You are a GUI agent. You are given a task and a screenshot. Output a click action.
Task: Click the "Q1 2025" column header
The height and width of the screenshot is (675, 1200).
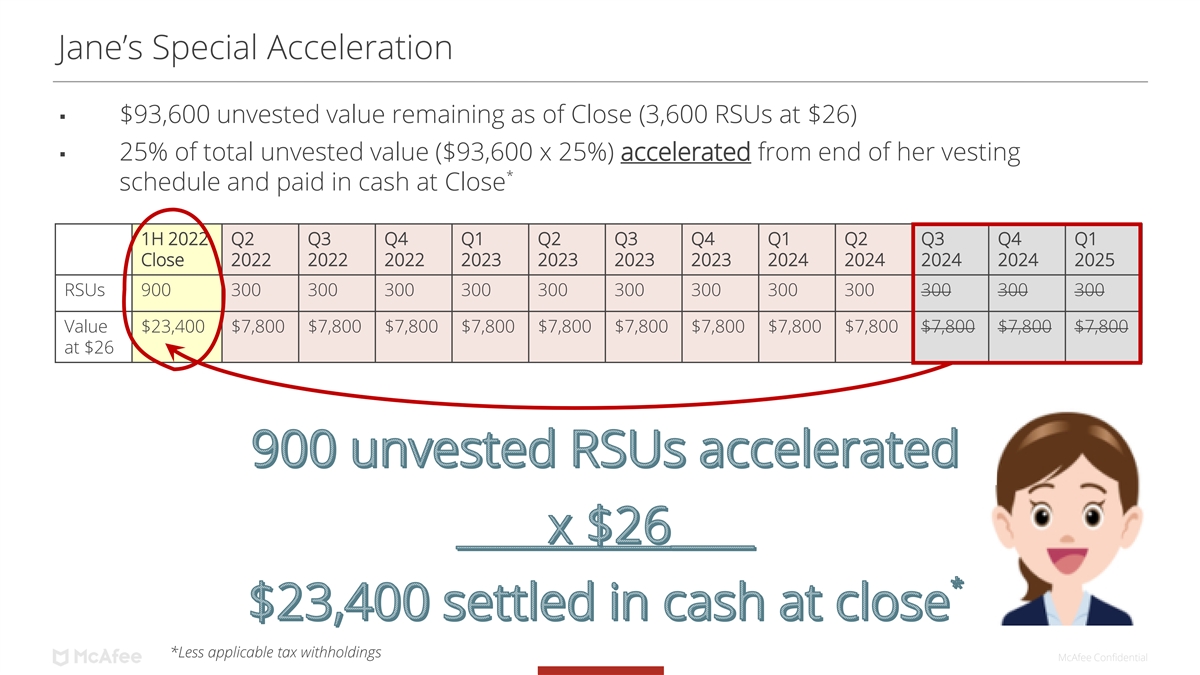tap(1102, 249)
